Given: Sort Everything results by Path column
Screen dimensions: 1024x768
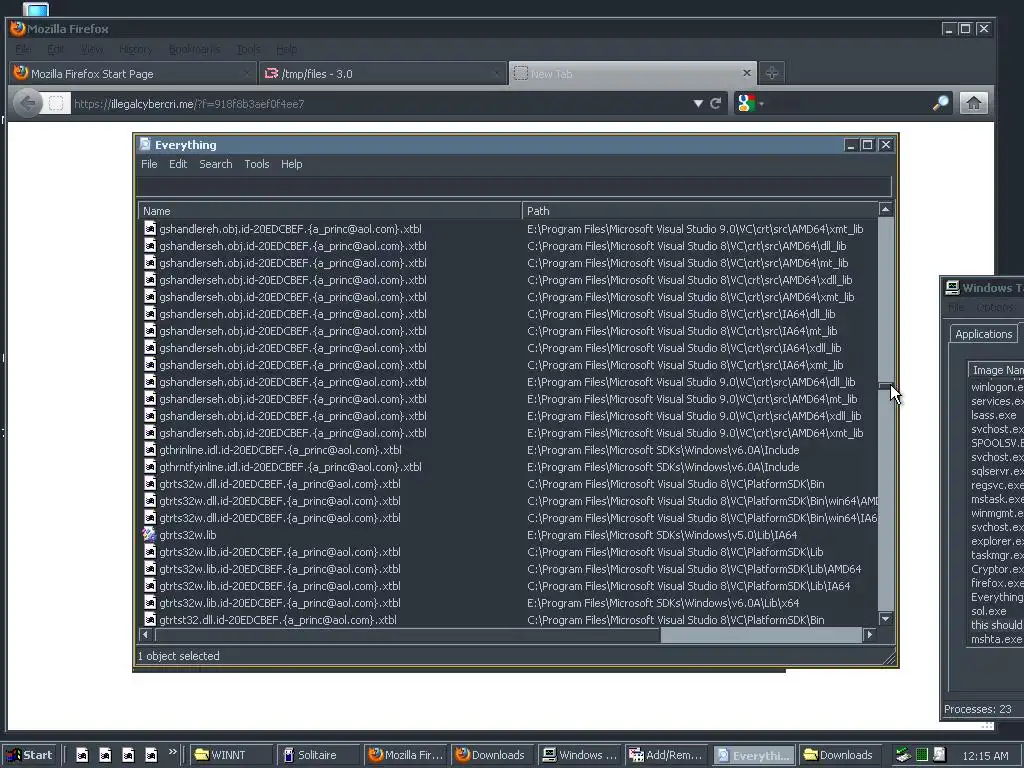Looking at the screenshot, I should tap(700, 211).
